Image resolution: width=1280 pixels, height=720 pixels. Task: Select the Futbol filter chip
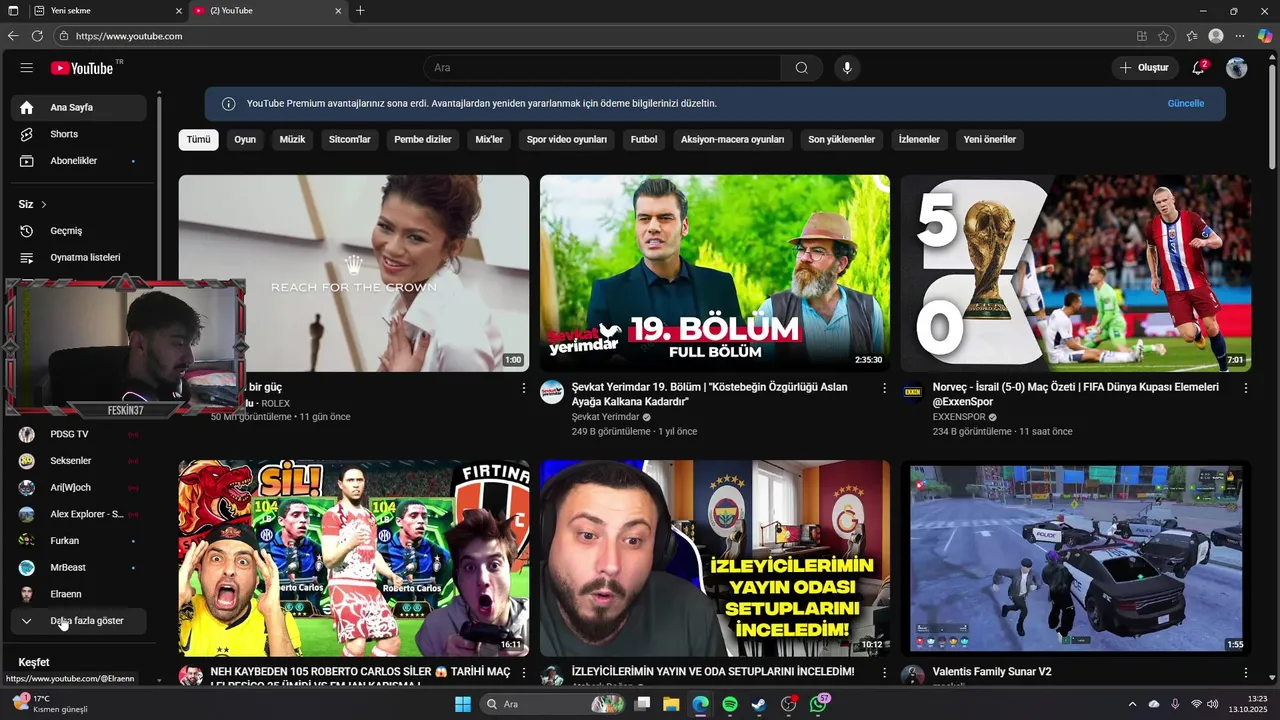coord(644,140)
